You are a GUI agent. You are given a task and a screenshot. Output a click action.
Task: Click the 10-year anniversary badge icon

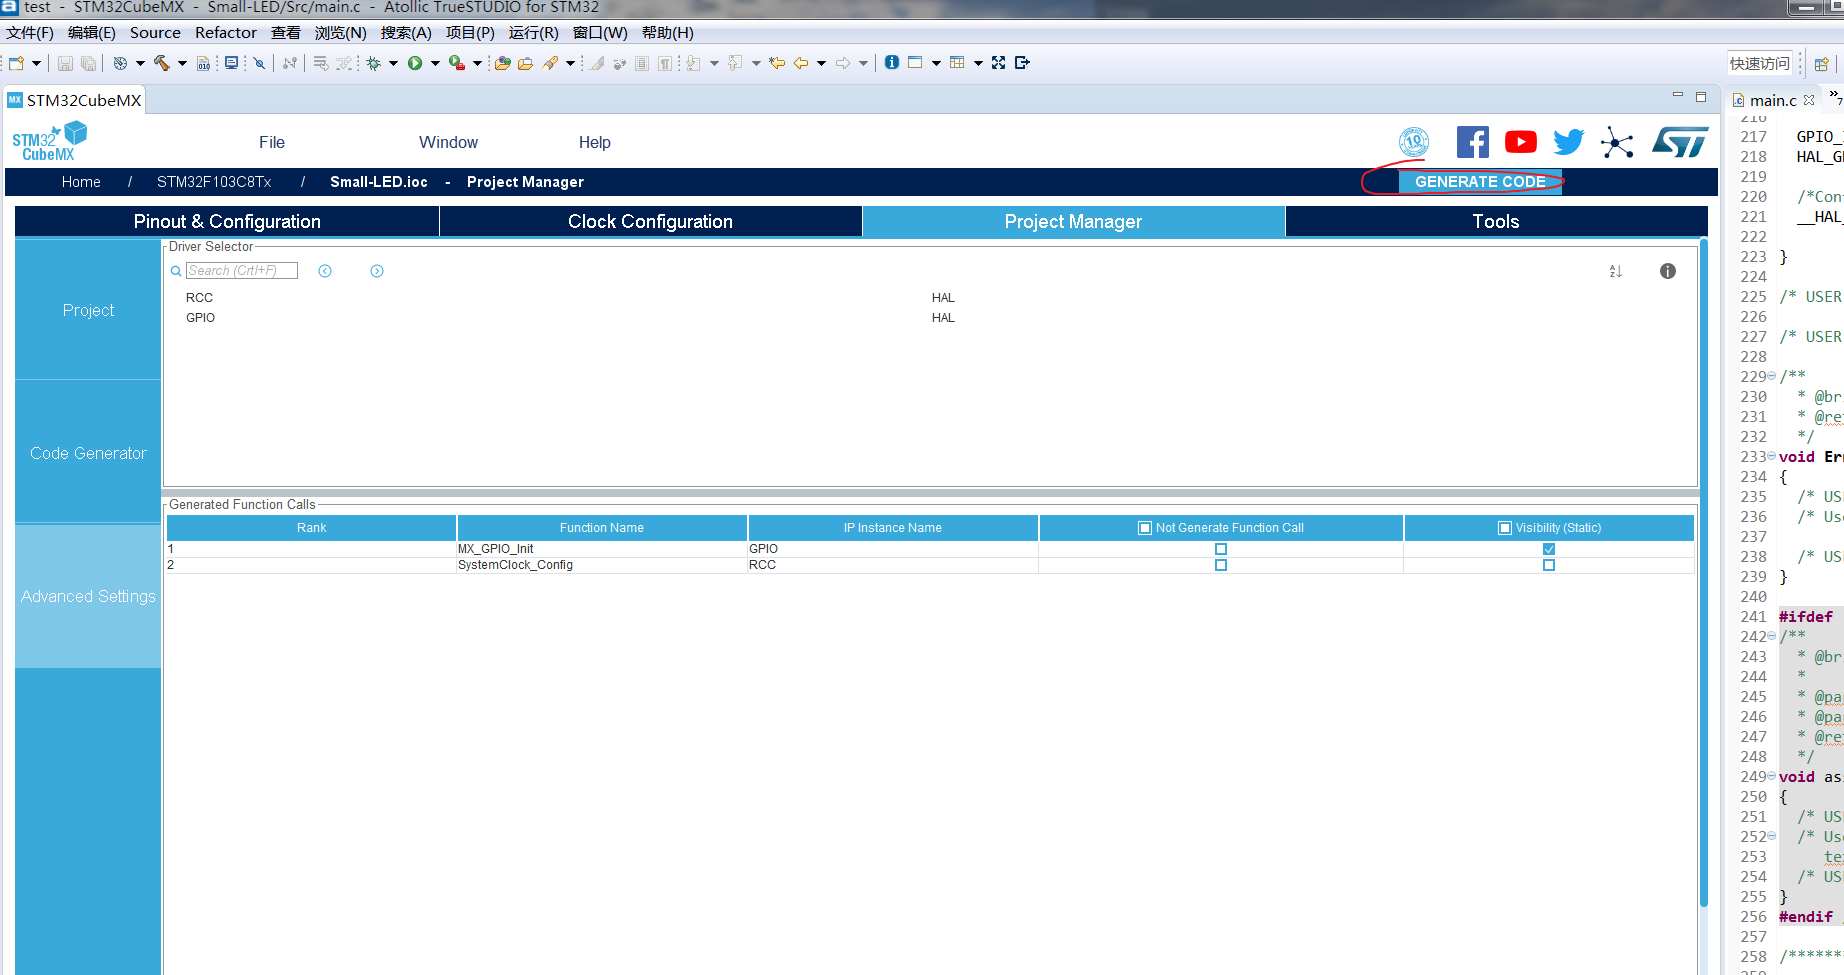[1414, 142]
